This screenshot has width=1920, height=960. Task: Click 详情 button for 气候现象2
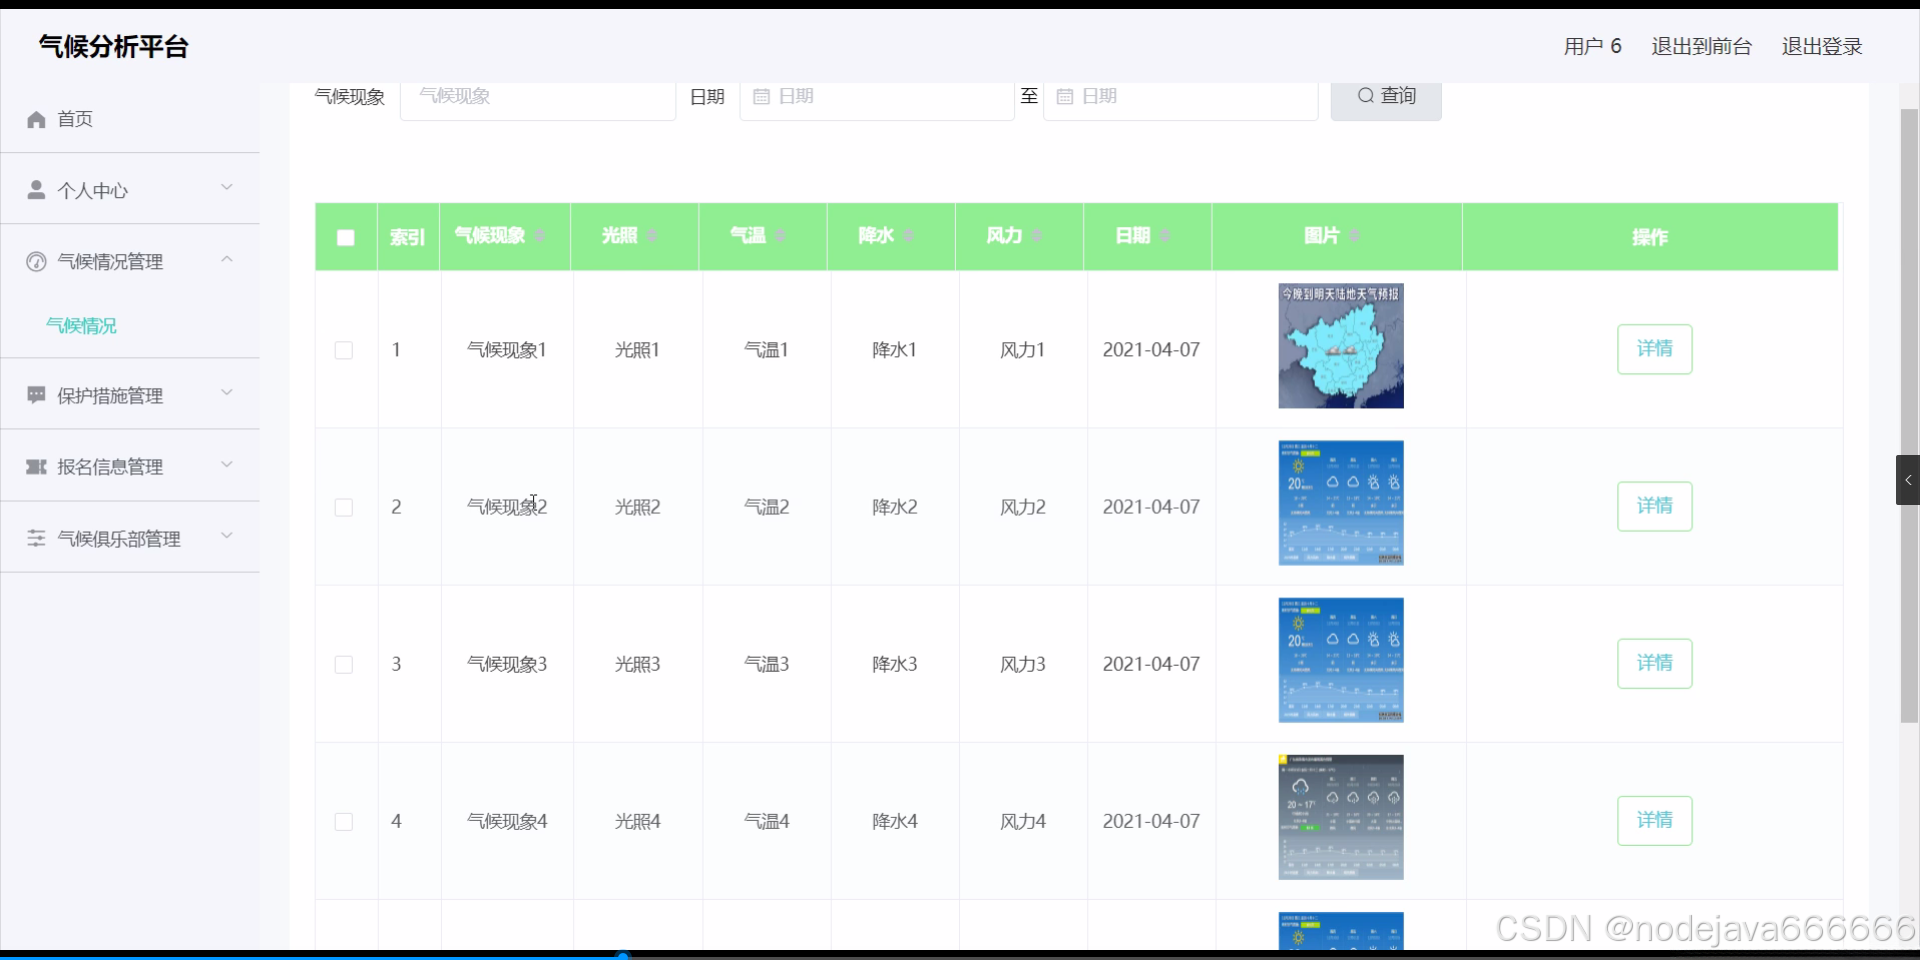coord(1655,506)
